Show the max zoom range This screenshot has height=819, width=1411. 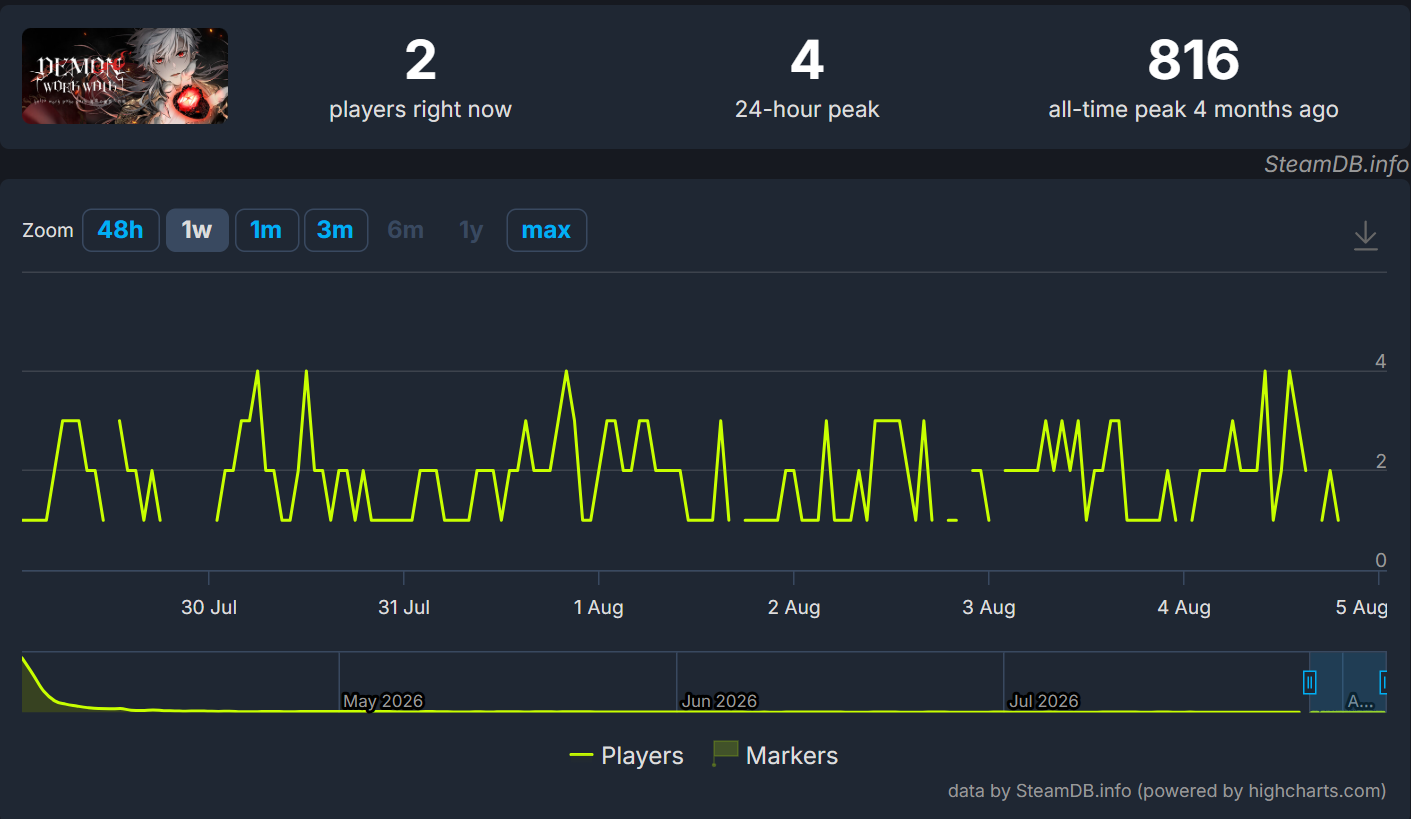[x=546, y=230]
